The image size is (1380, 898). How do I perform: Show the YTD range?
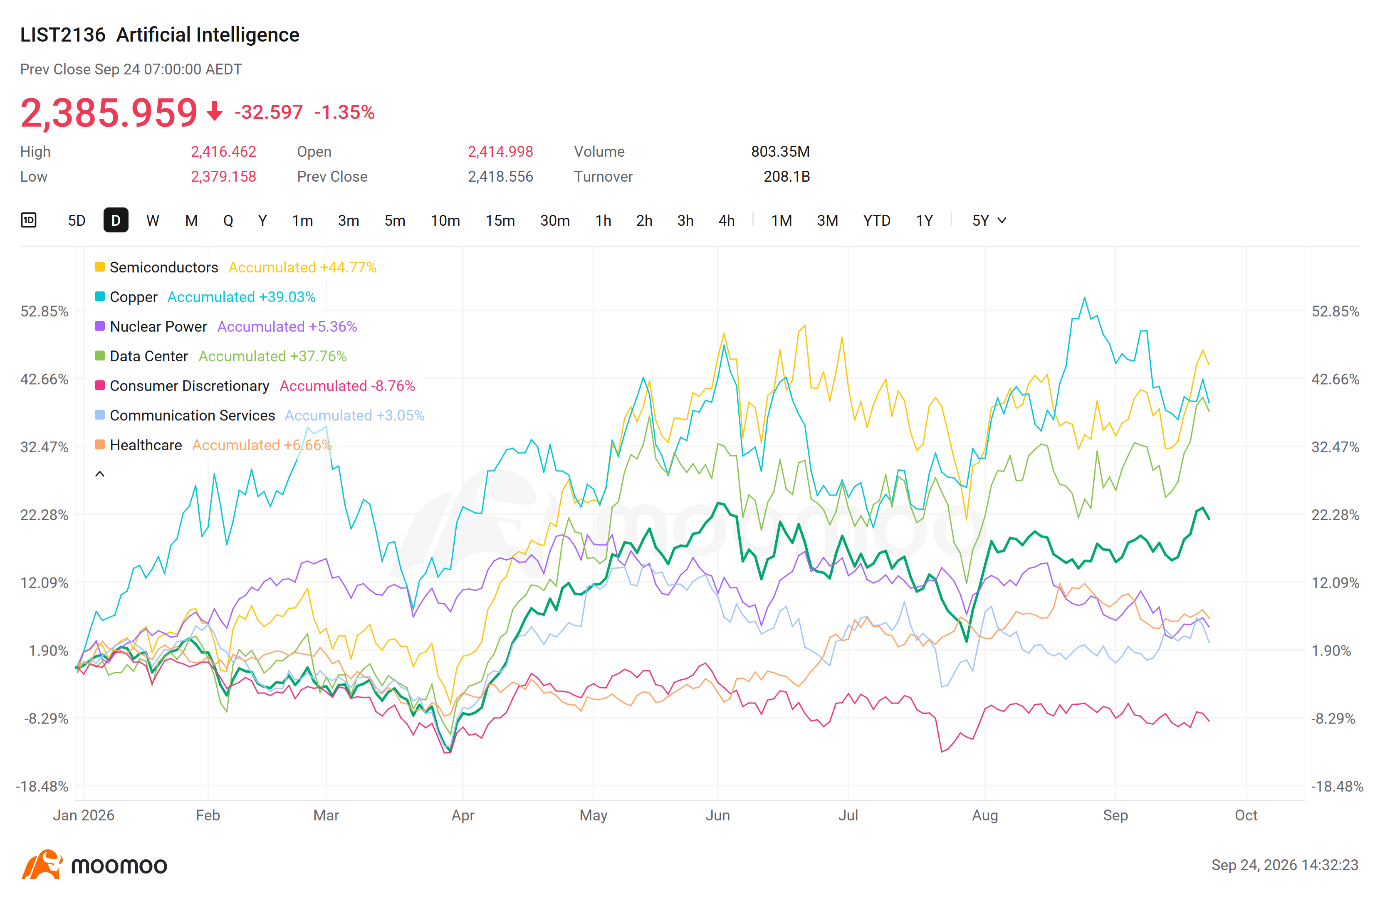pyautogui.click(x=877, y=220)
